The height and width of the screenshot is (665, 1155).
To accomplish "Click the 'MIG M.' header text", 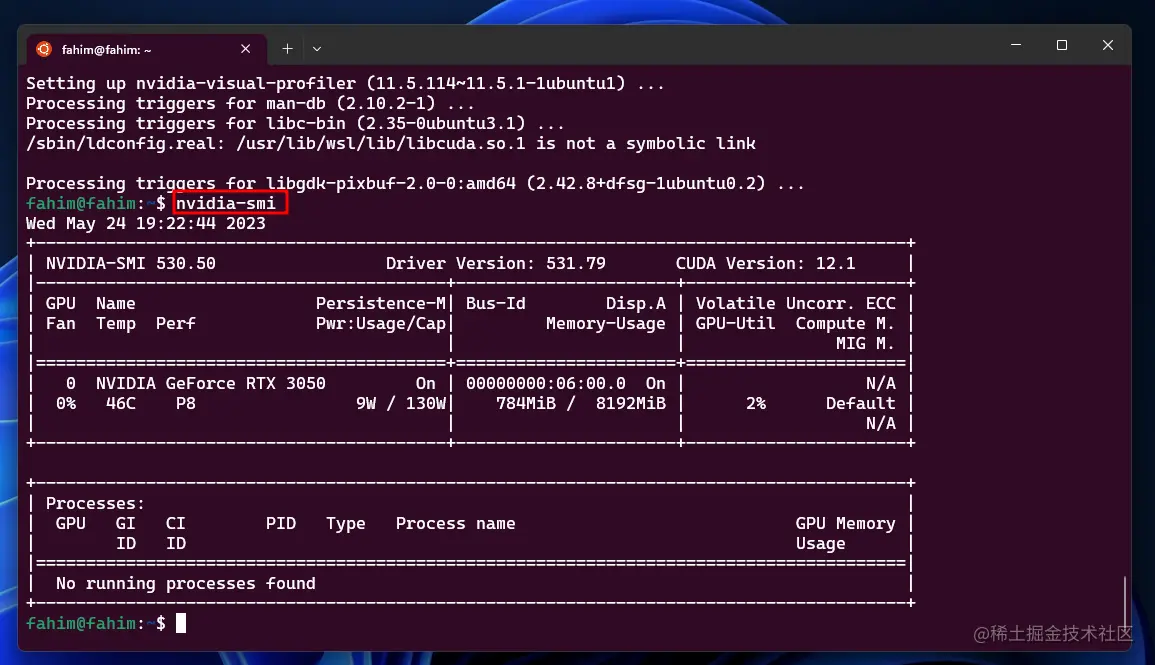I will click(x=865, y=342).
